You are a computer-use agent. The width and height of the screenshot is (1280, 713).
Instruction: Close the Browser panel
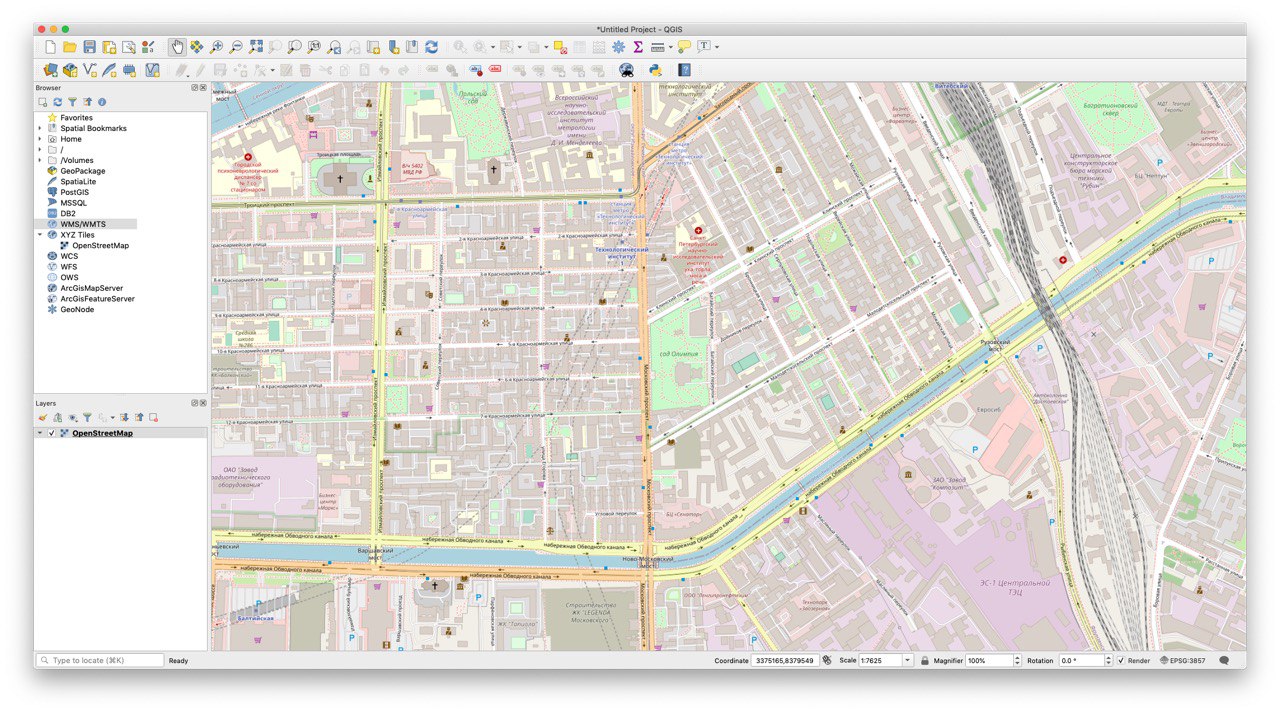[x=203, y=88]
